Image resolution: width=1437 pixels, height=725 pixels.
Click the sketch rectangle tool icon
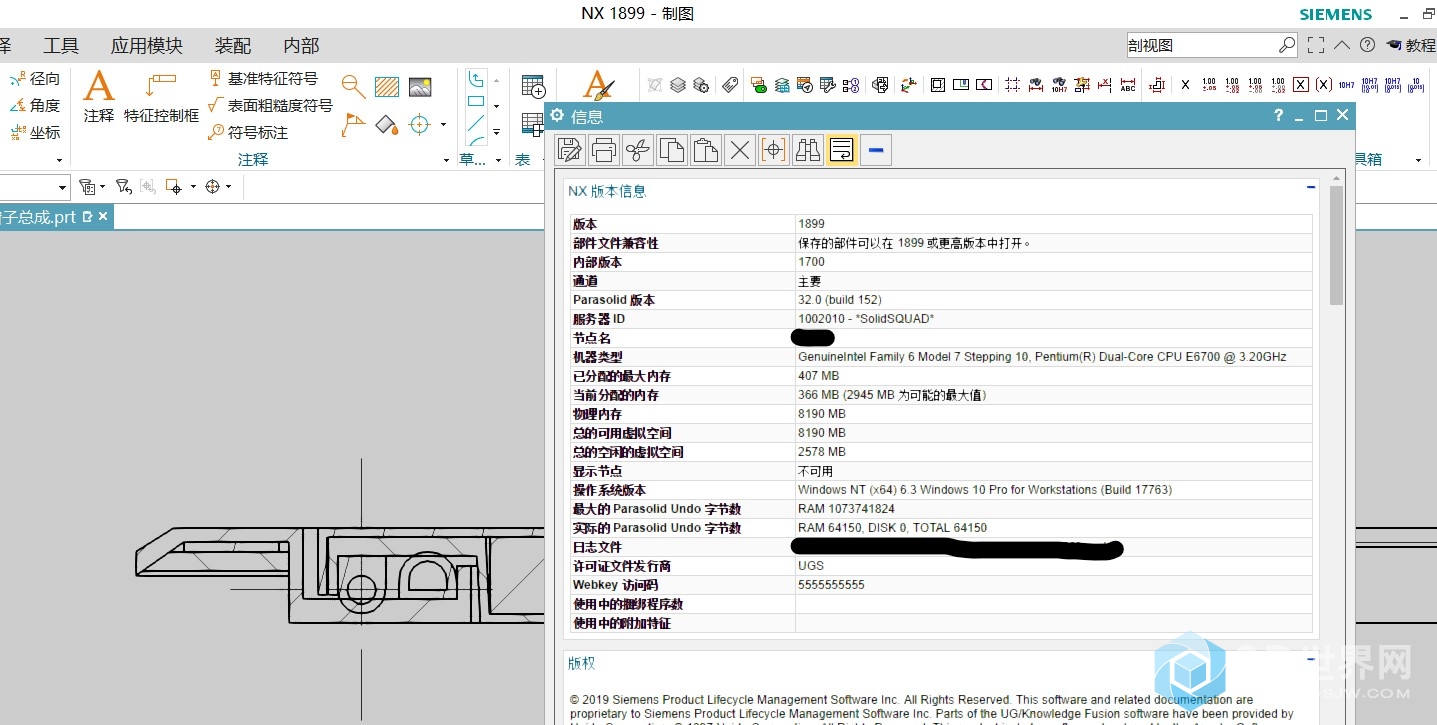(x=477, y=101)
